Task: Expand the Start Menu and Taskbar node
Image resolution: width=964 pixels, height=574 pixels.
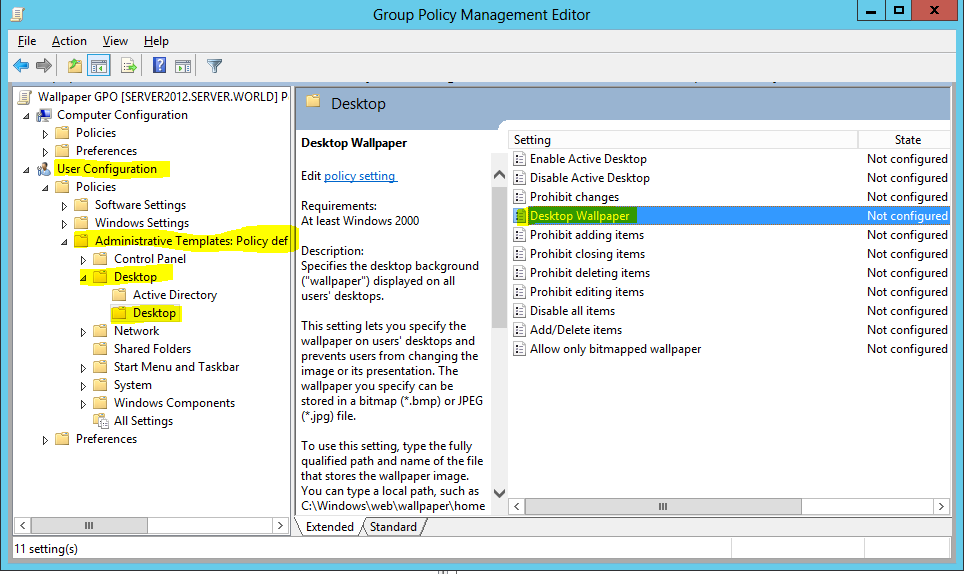Action: pos(84,367)
